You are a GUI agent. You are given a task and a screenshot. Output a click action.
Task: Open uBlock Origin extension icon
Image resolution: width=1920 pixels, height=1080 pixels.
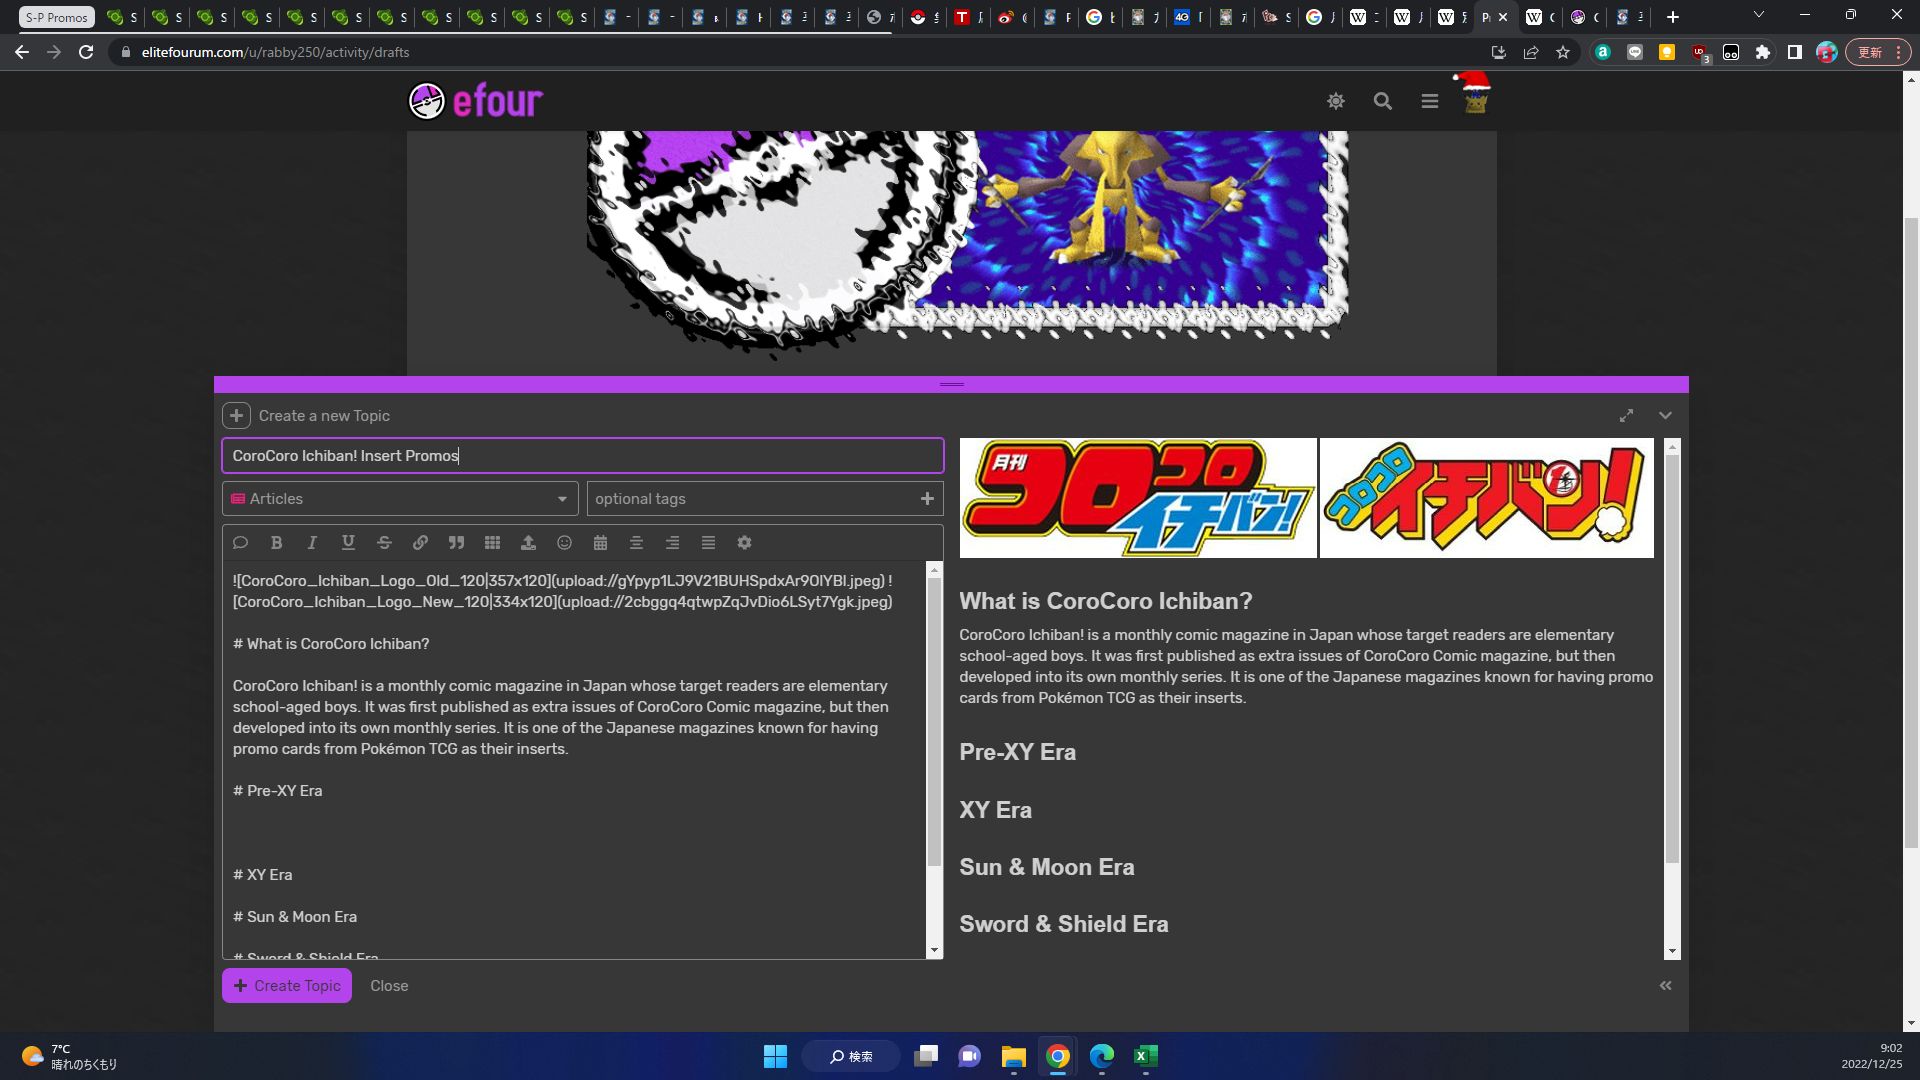[1699, 53]
